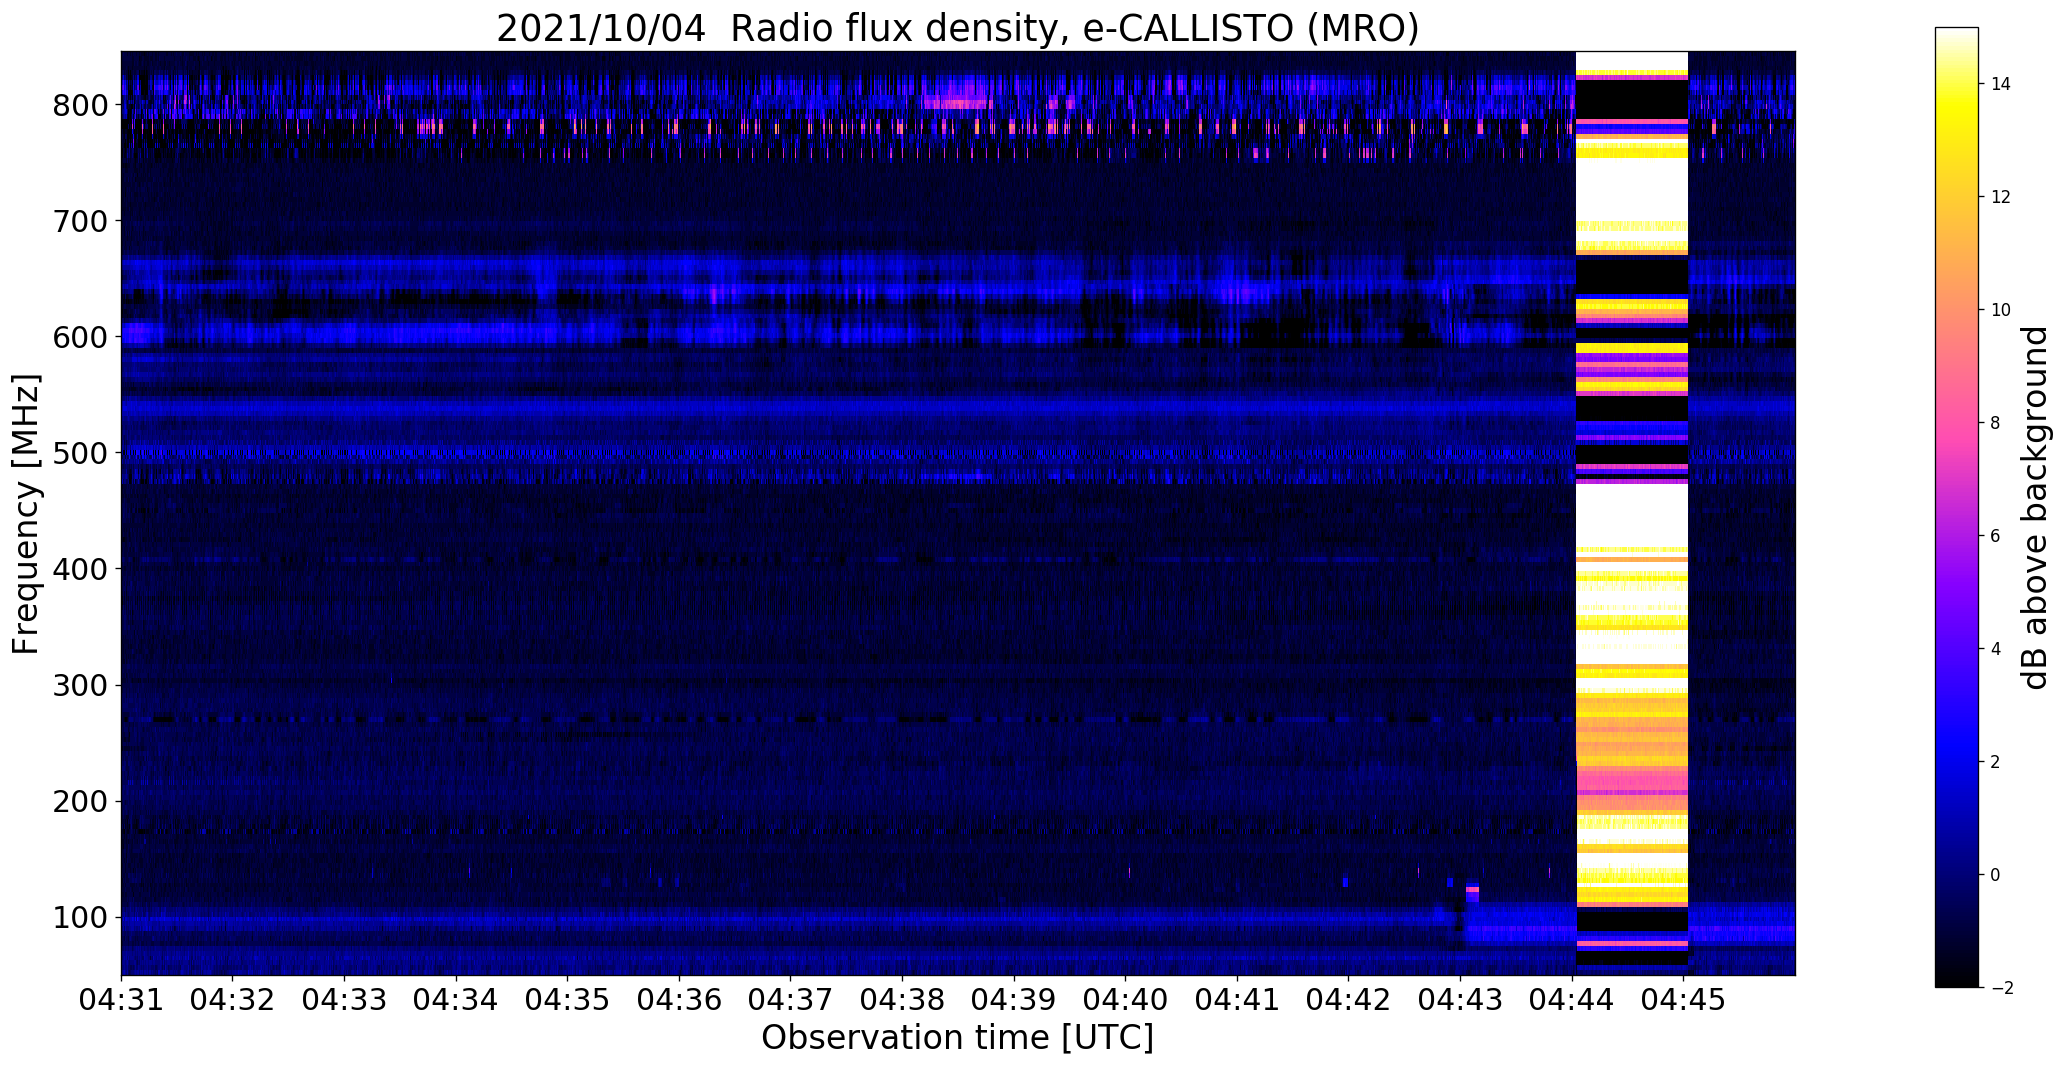Click the colorbar tick label 10
Screen dimensions: 2066x1067
click(2001, 310)
